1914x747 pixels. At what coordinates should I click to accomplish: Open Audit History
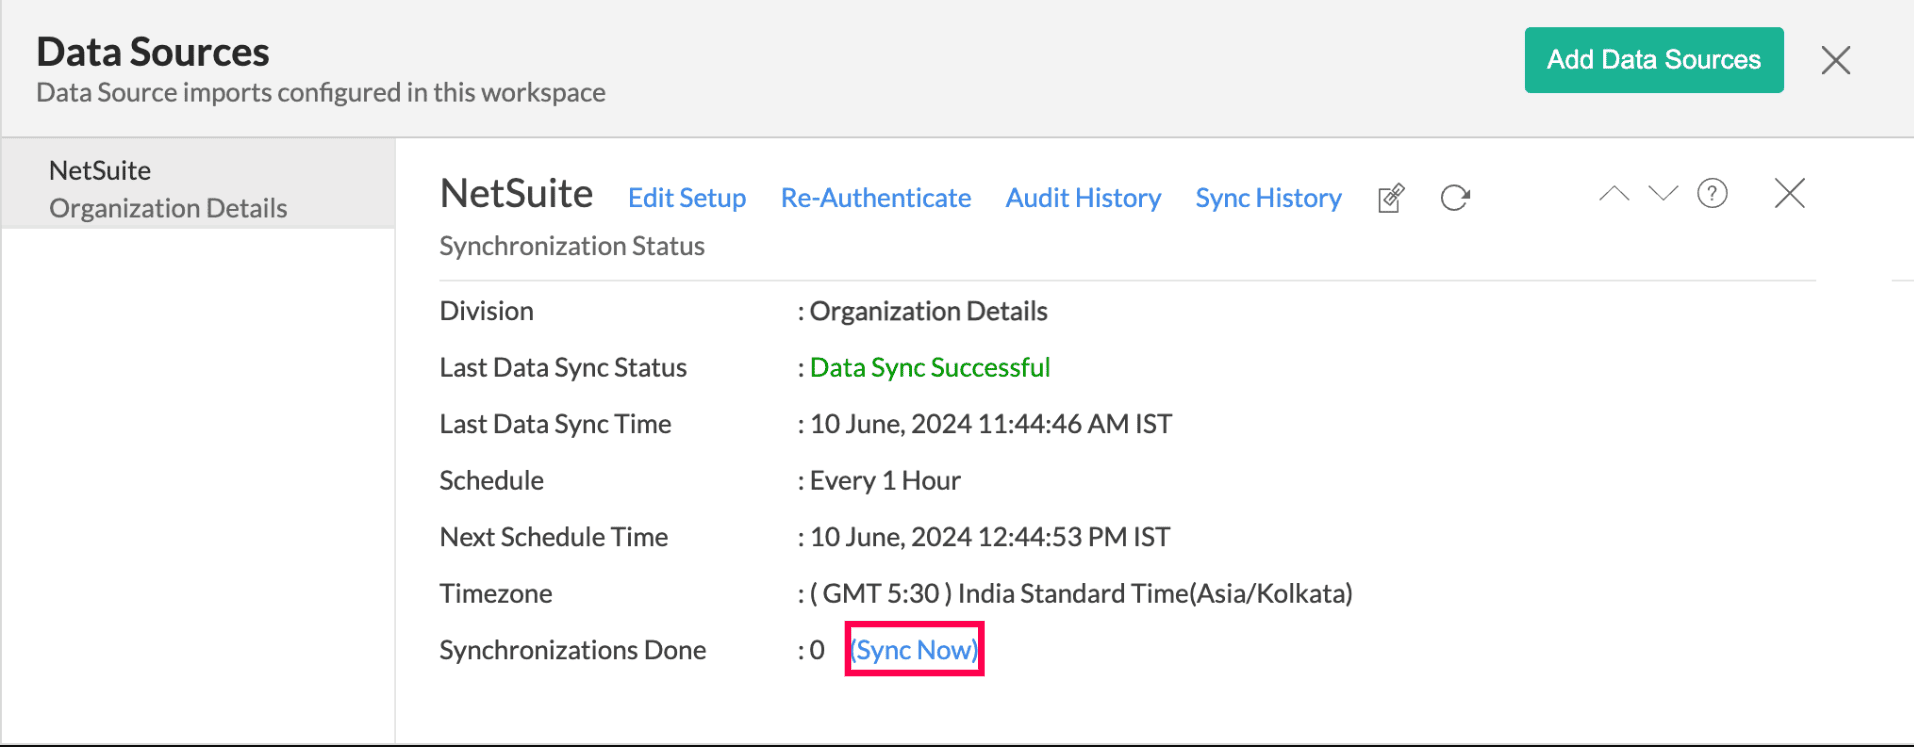[1083, 198]
